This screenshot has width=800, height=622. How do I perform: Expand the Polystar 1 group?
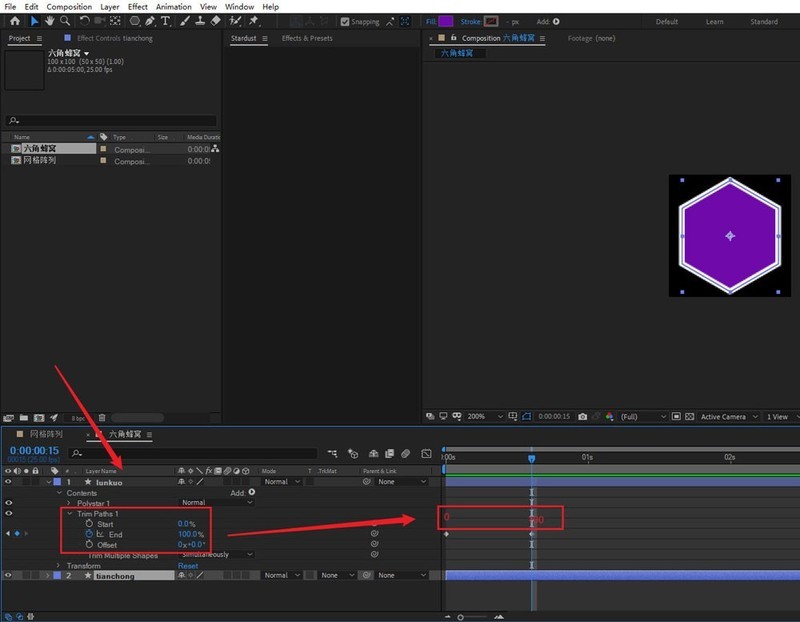tap(69, 503)
